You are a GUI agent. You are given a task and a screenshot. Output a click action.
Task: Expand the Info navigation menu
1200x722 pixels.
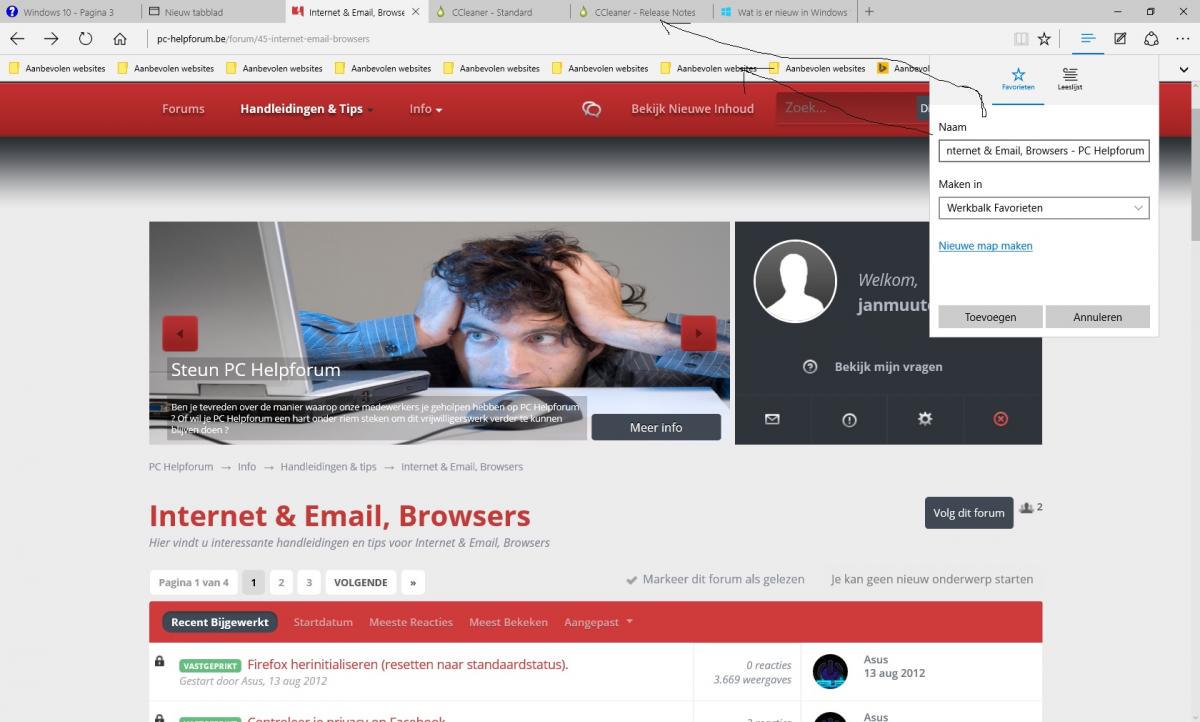click(x=425, y=109)
